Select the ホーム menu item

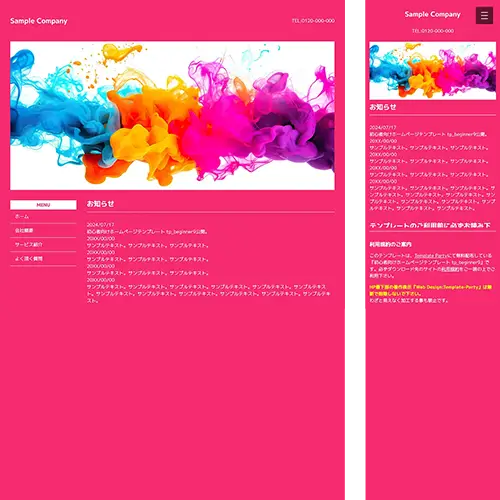click(x=43, y=217)
